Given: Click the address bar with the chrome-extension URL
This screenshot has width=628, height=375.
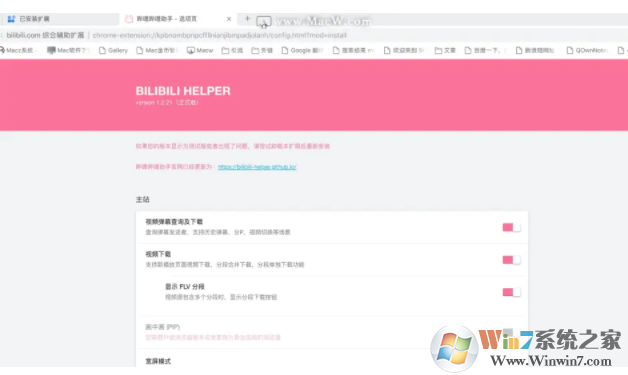Looking at the screenshot, I should pos(219,35).
